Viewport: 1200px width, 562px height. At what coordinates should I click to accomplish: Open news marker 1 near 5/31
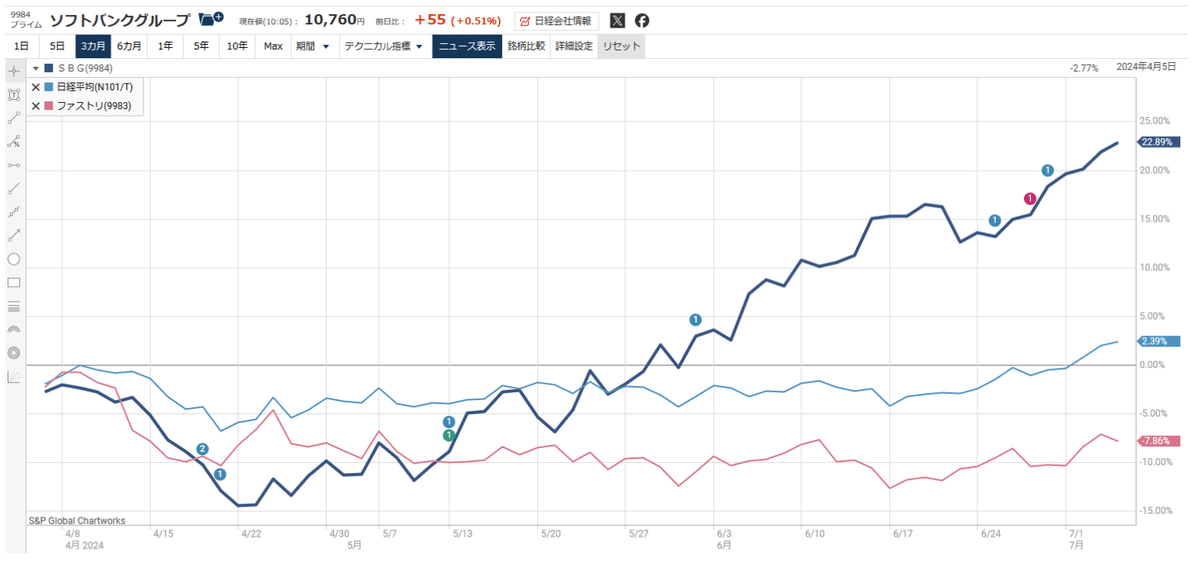click(x=696, y=320)
